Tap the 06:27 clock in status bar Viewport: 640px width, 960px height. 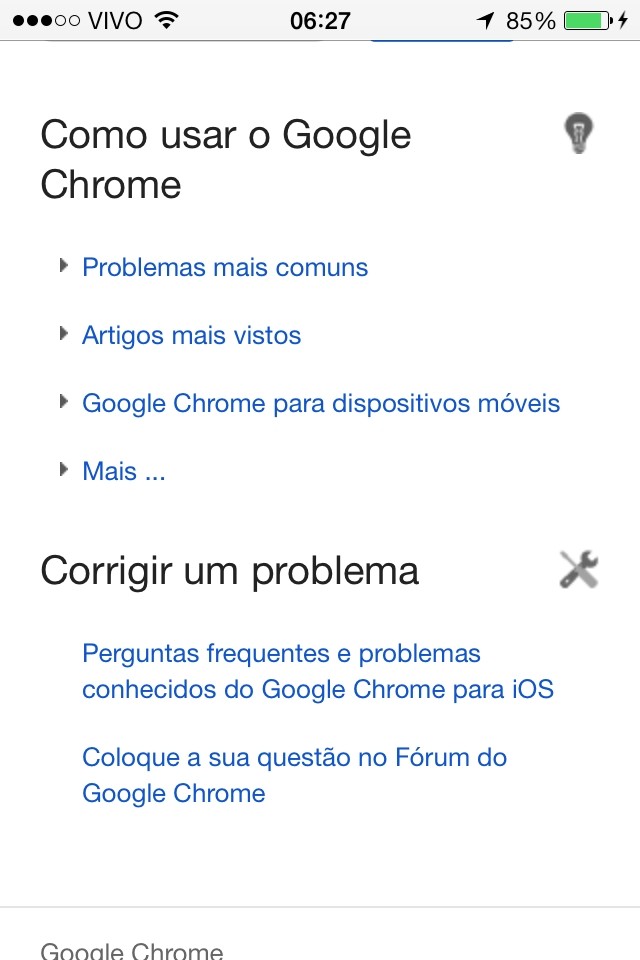[320, 21]
